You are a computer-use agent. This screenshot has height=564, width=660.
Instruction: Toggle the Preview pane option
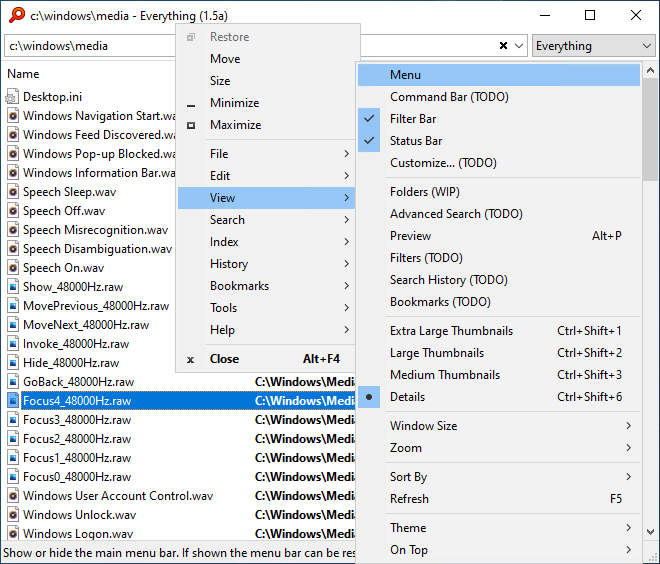[499, 236]
